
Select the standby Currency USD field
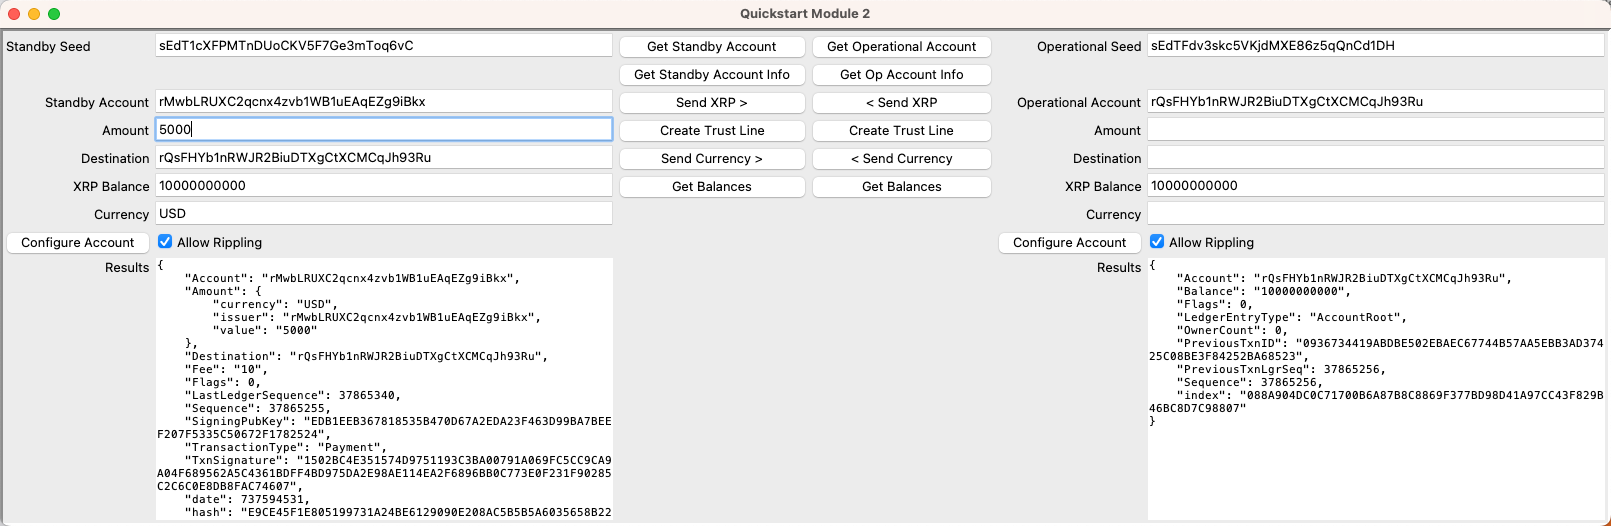click(x=383, y=214)
